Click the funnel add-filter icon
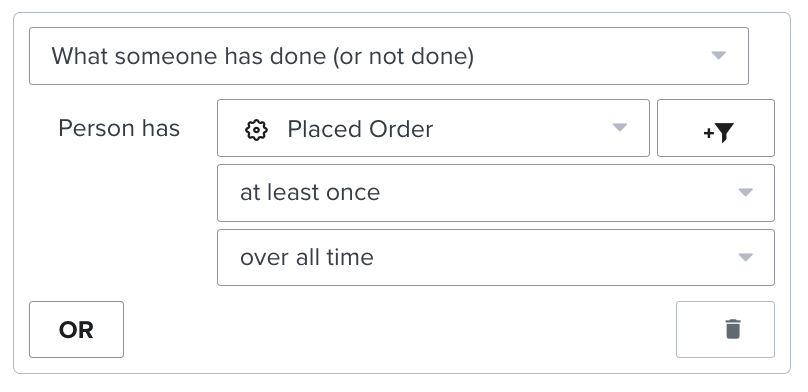This screenshot has width=808, height=392. coord(724,132)
